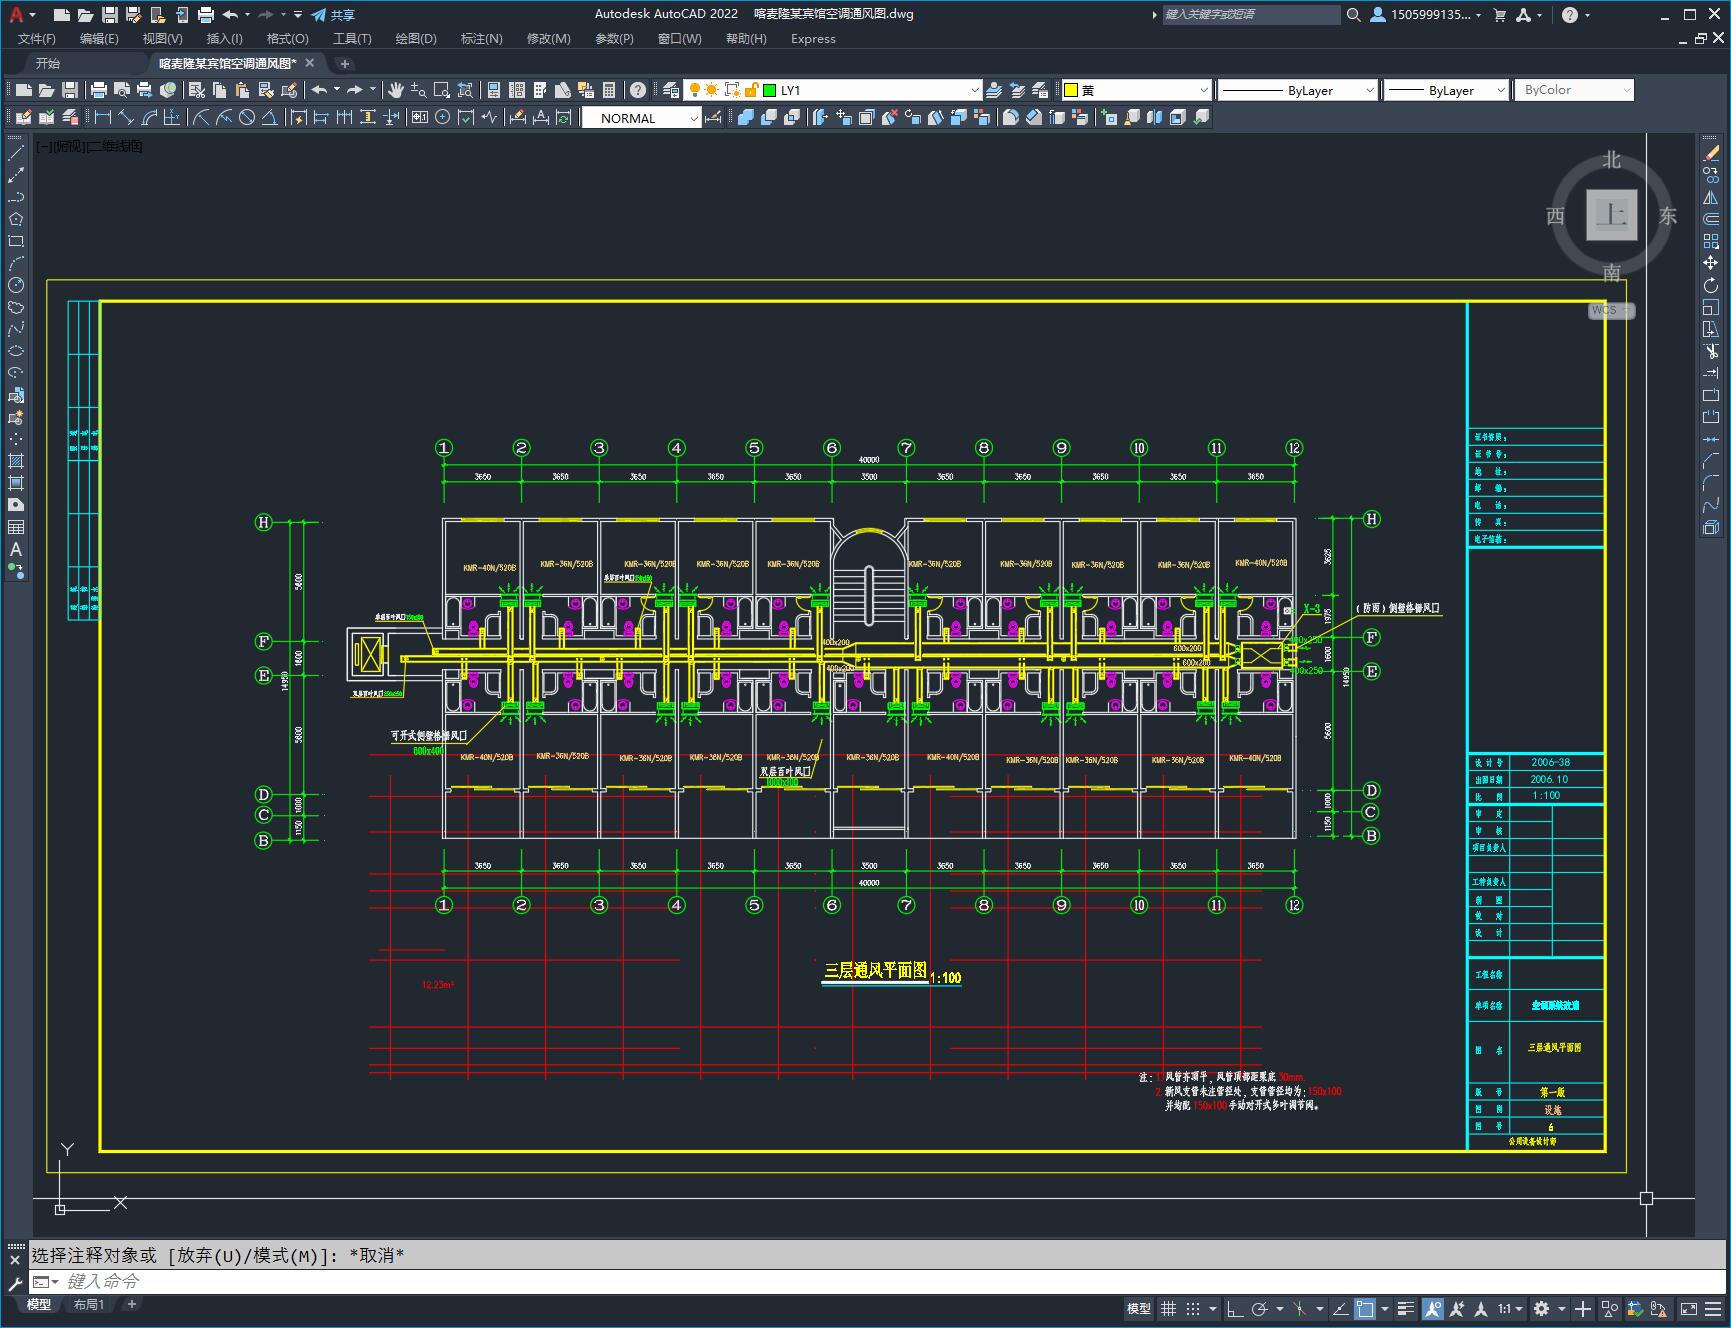Viewport: 1731px width, 1328px height.
Task: Switch to the 开始 tab
Action: (48, 63)
